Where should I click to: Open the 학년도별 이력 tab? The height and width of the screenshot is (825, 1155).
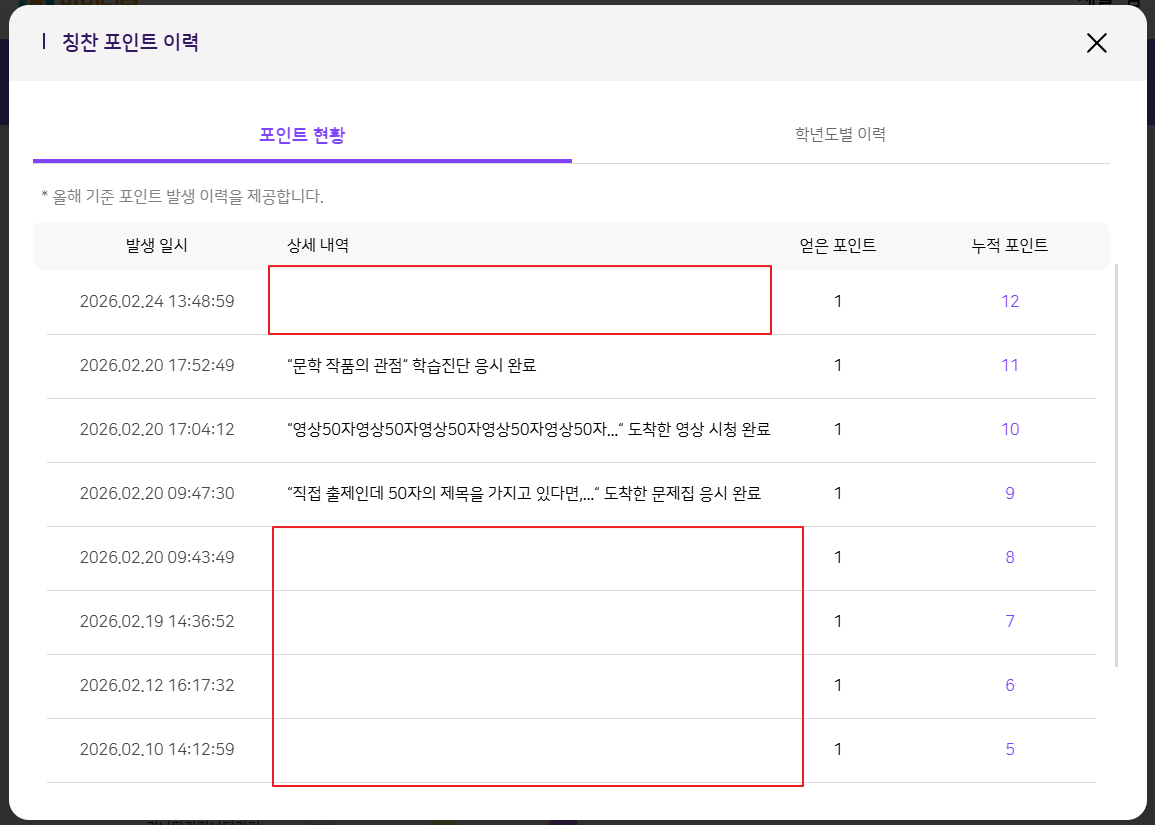pyautogui.click(x=840, y=135)
